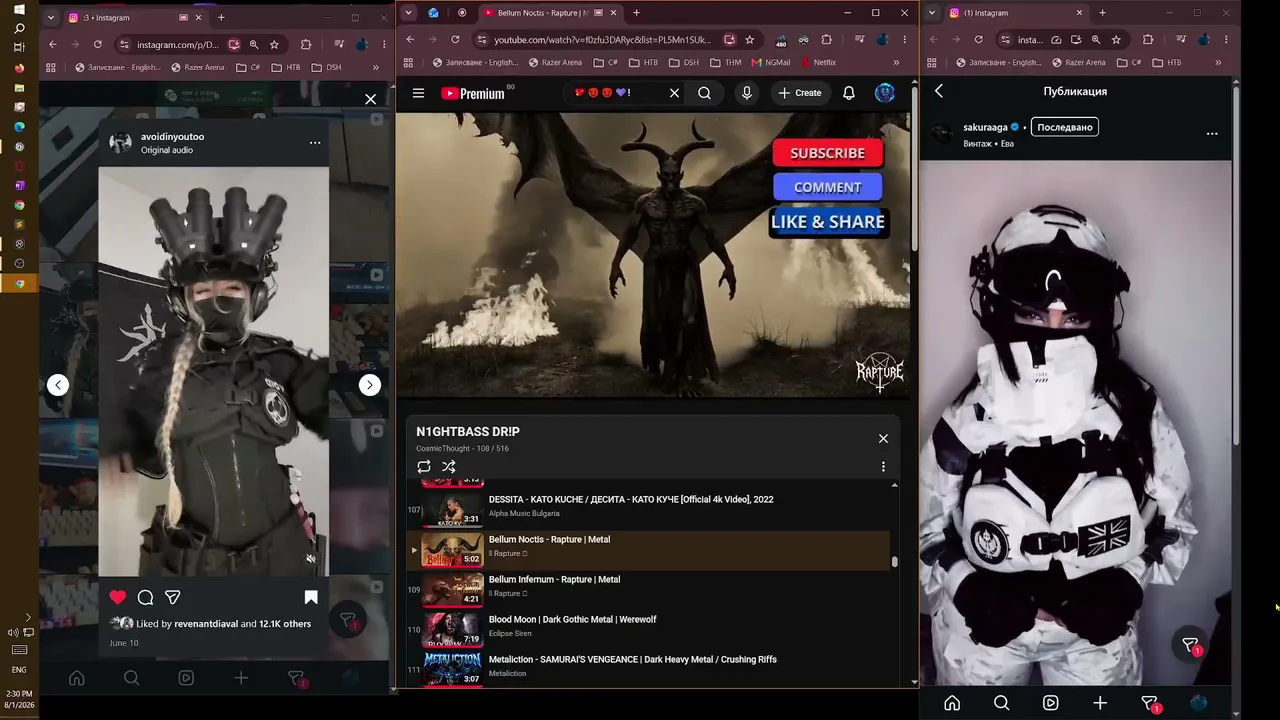
Task: Unmute the reel with the speaker icon
Action: (x=311, y=559)
